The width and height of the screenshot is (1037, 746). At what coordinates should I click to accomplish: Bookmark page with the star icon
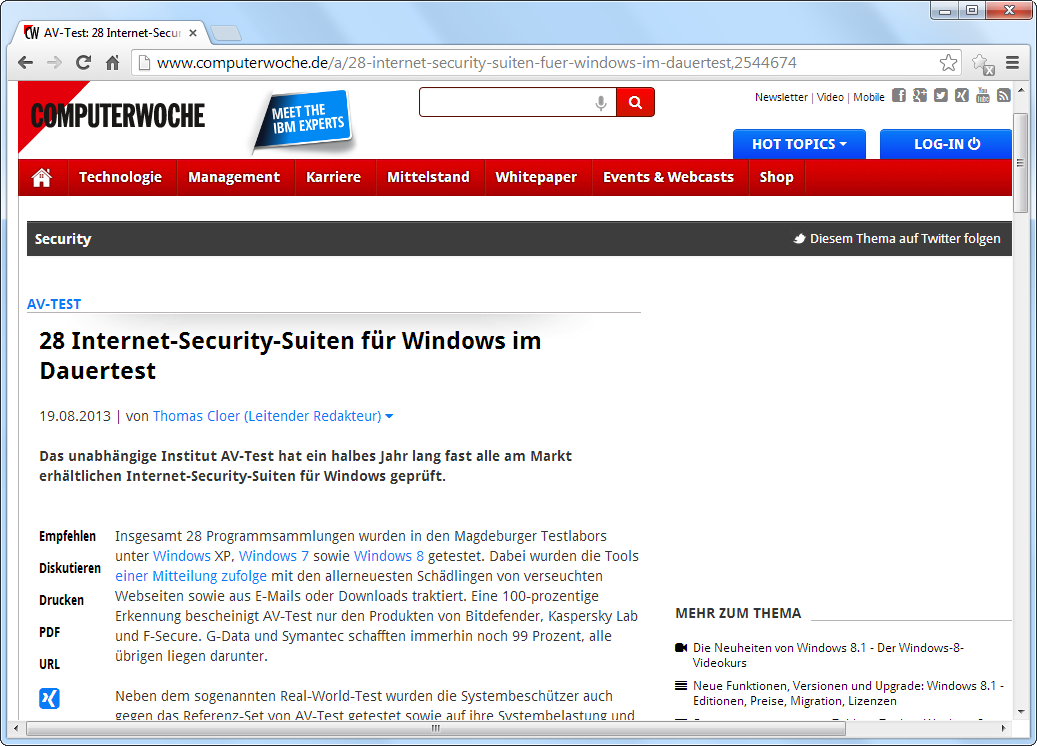coord(948,63)
